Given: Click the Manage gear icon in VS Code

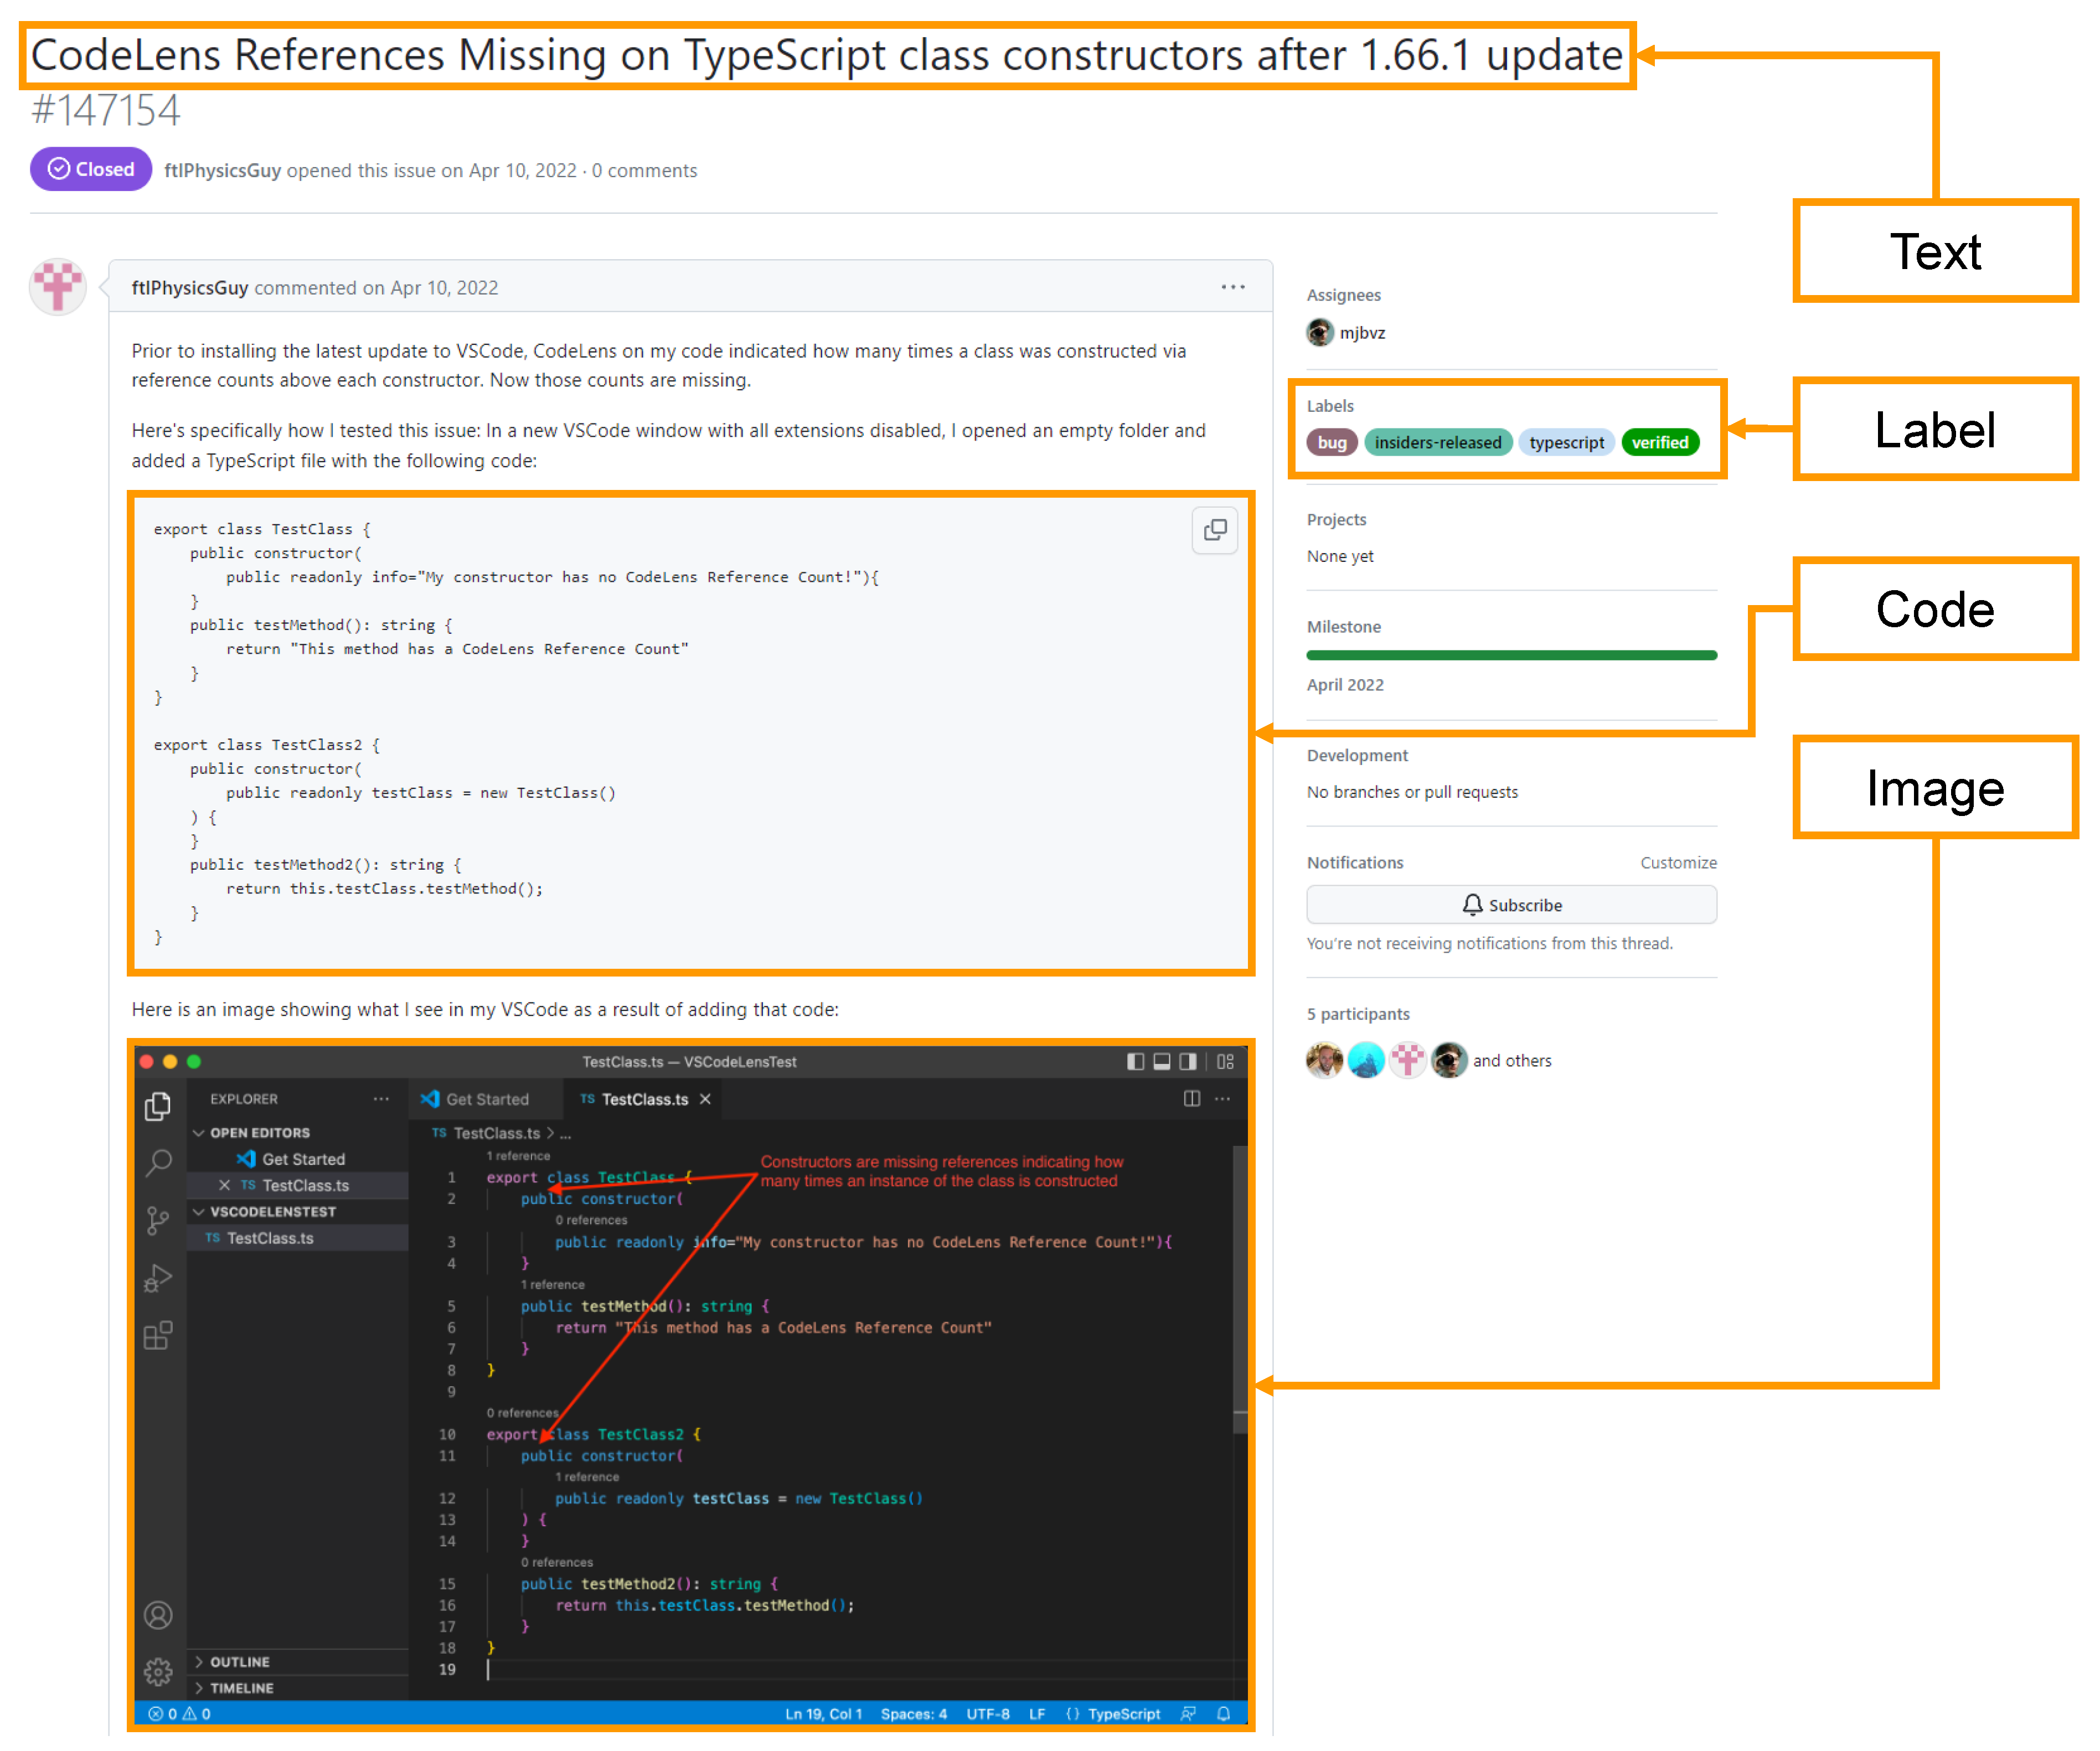Looking at the screenshot, I should [x=158, y=1671].
